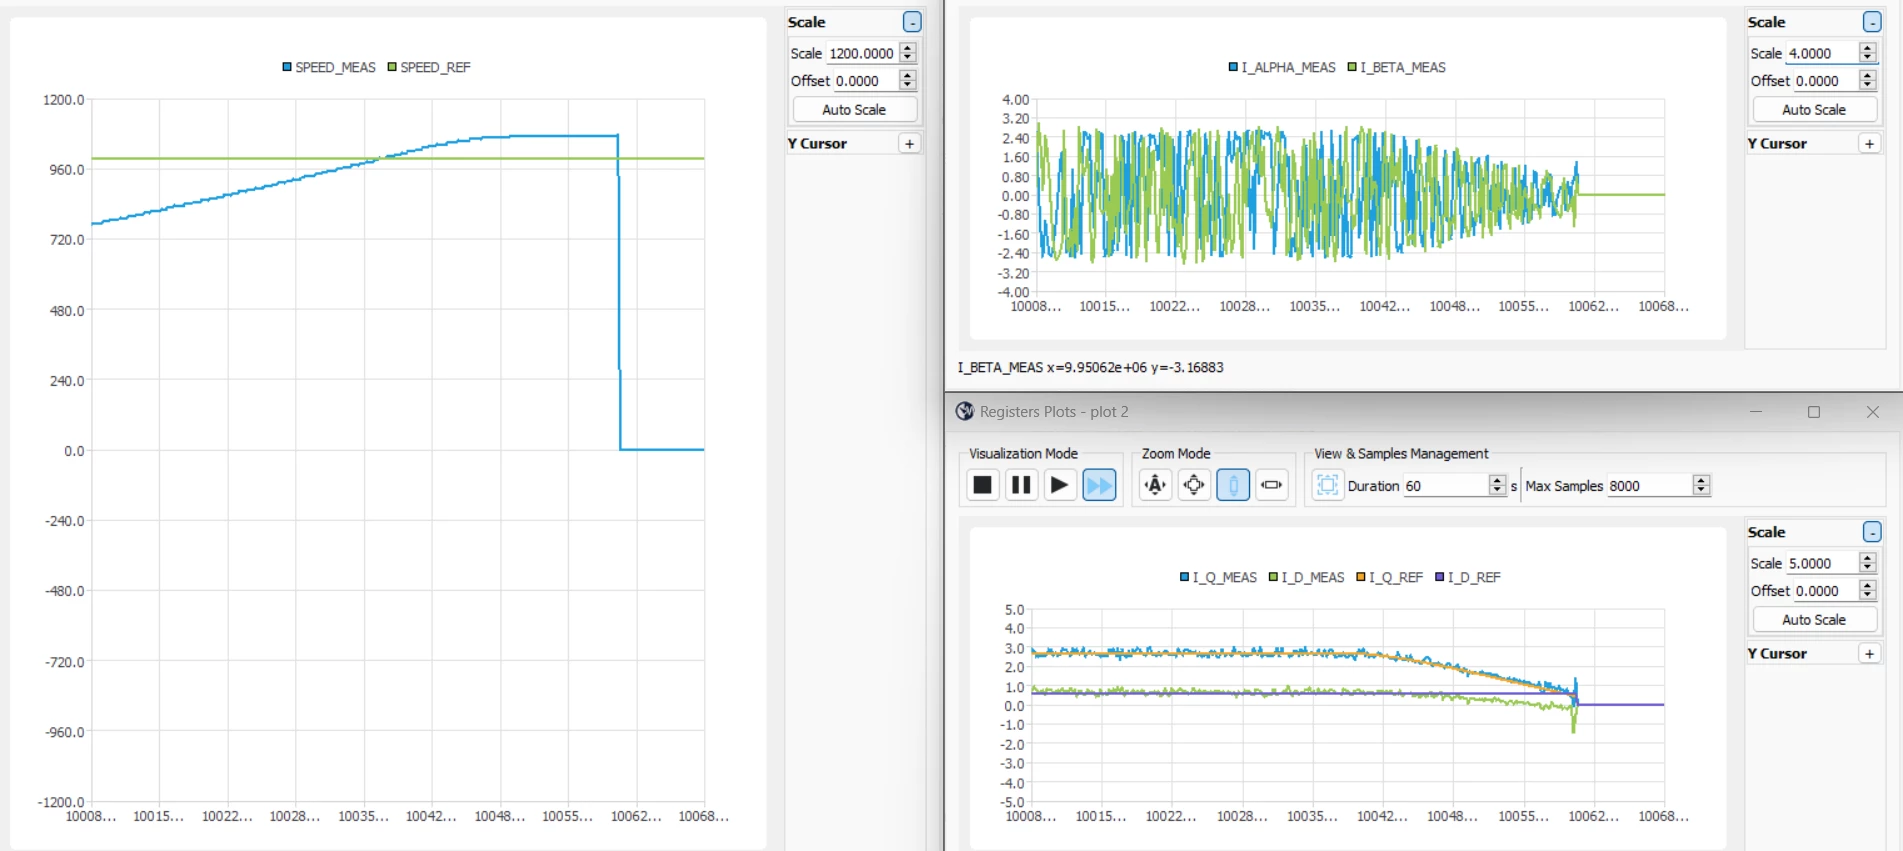The image size is (1903, 851).
Task: Select the four-arrow pan zoom mode
Action: [x=1194, y=485]
